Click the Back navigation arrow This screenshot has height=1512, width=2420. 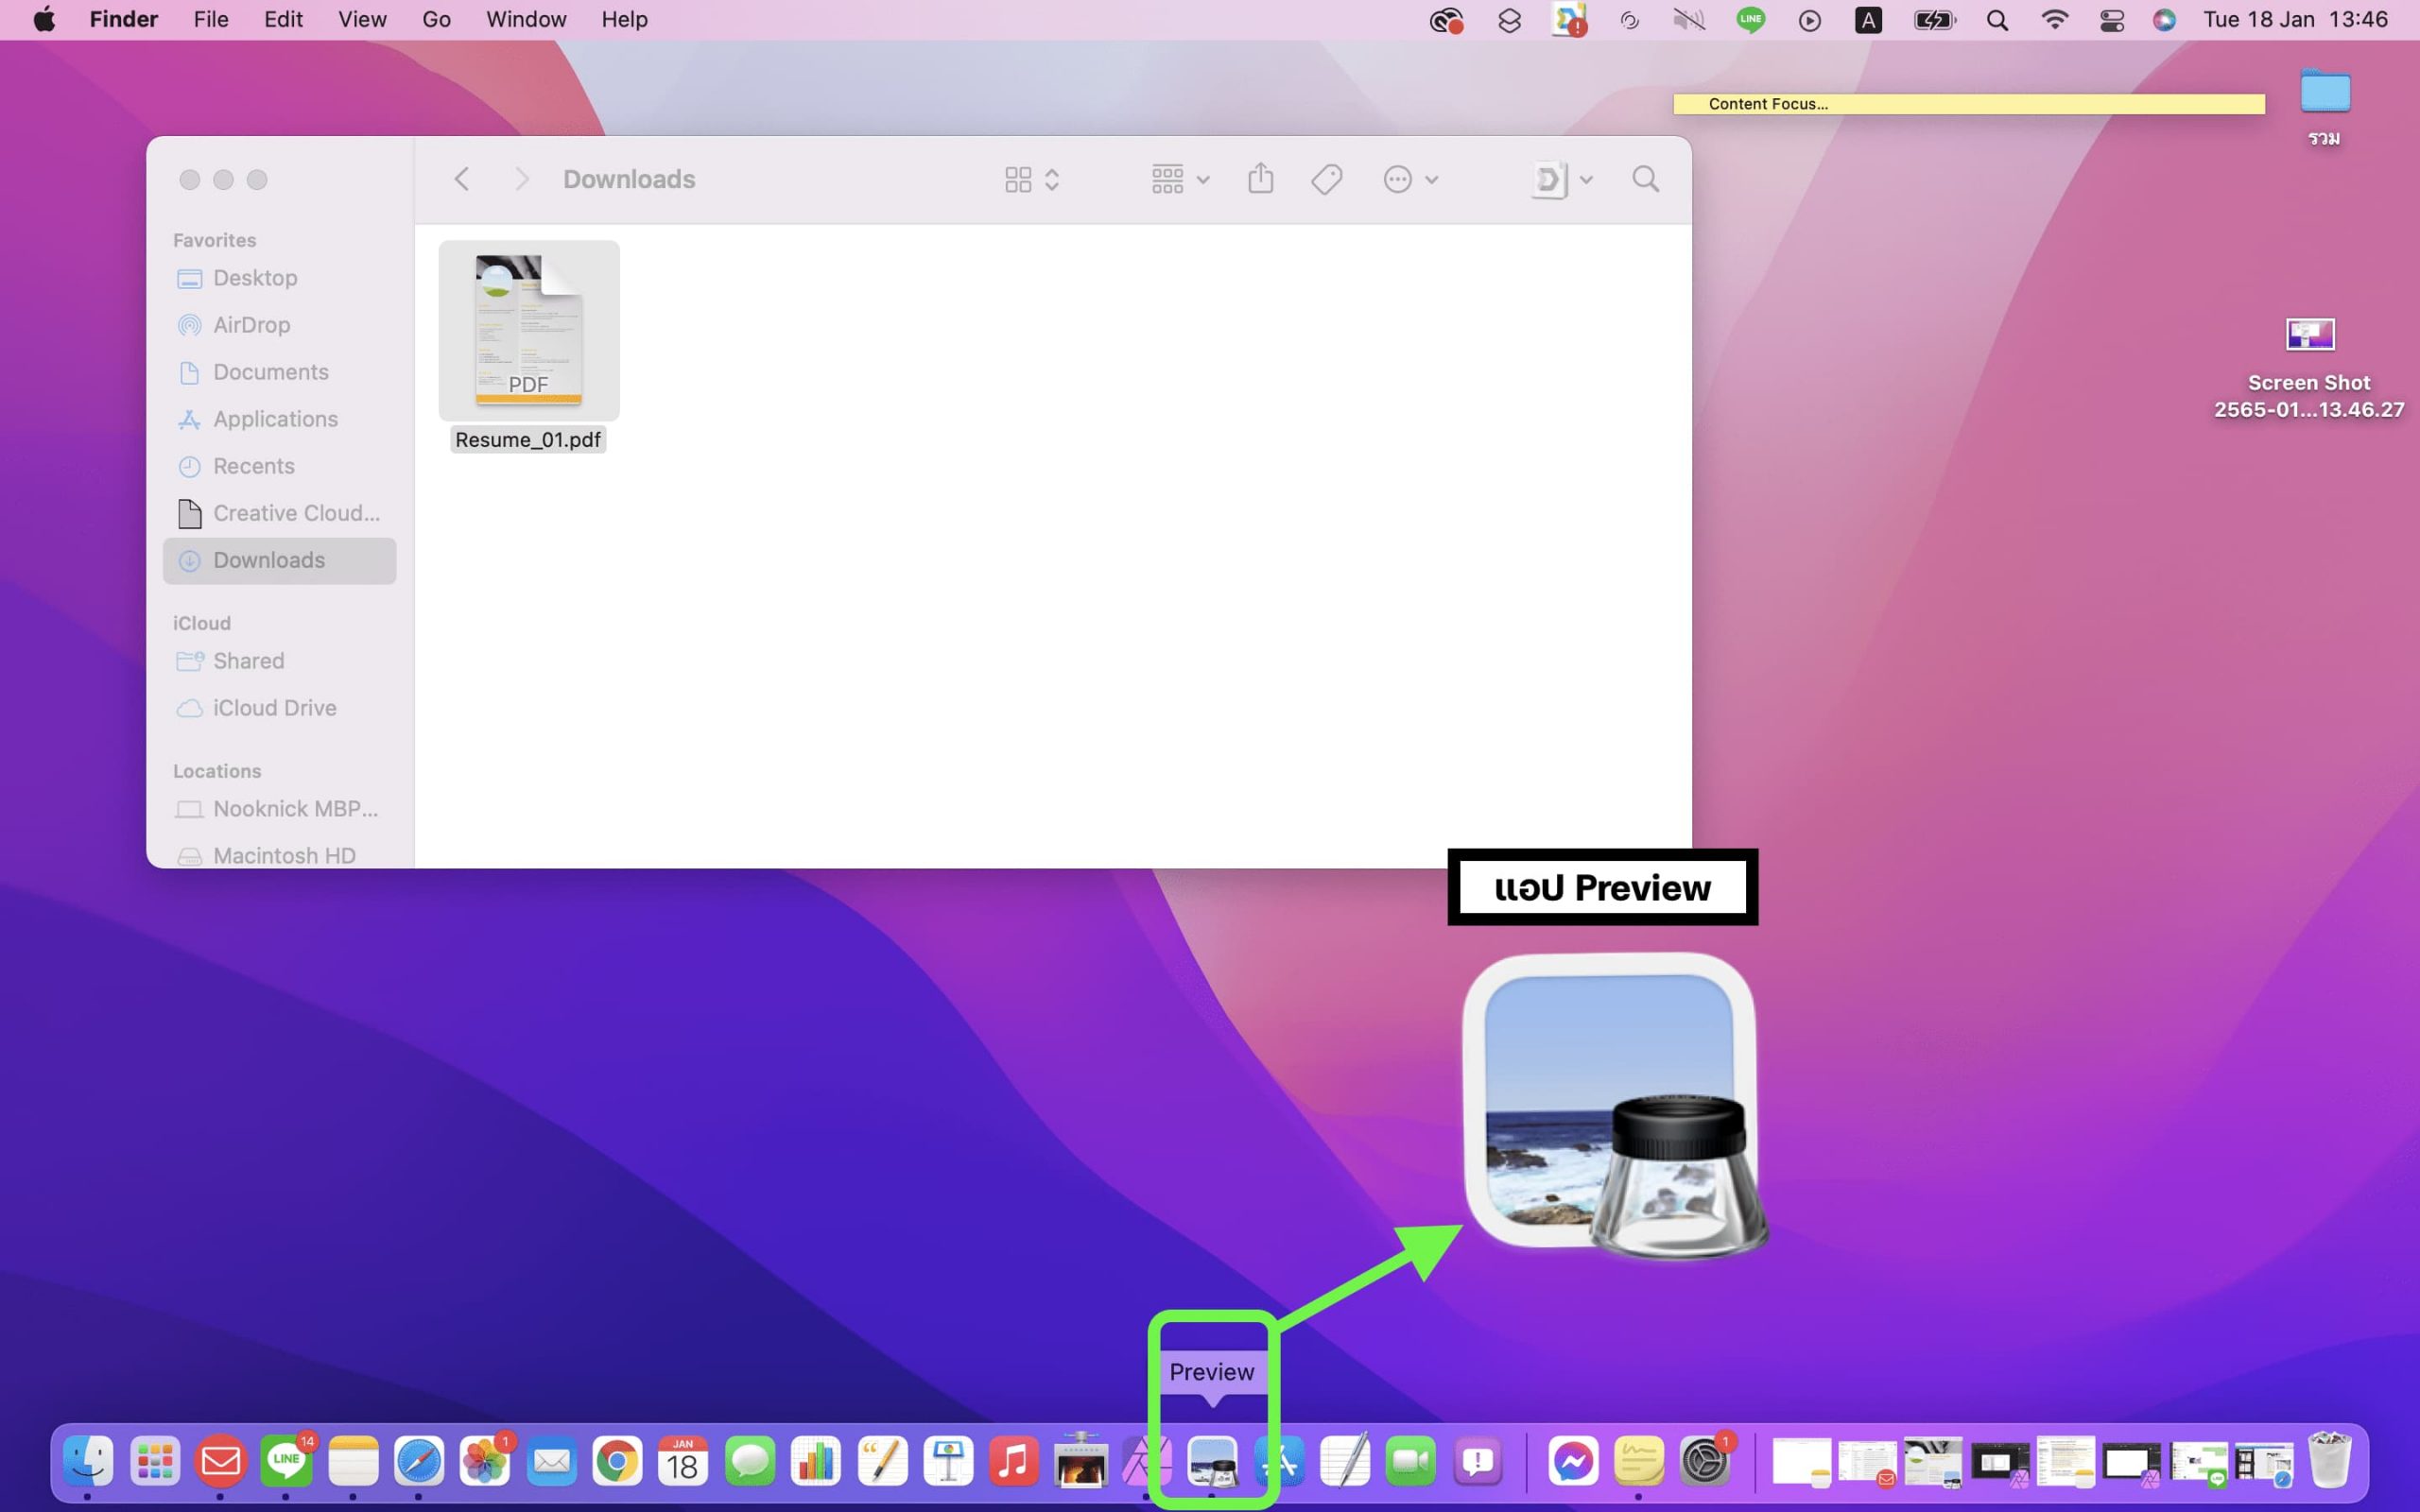tap(461, 179)
